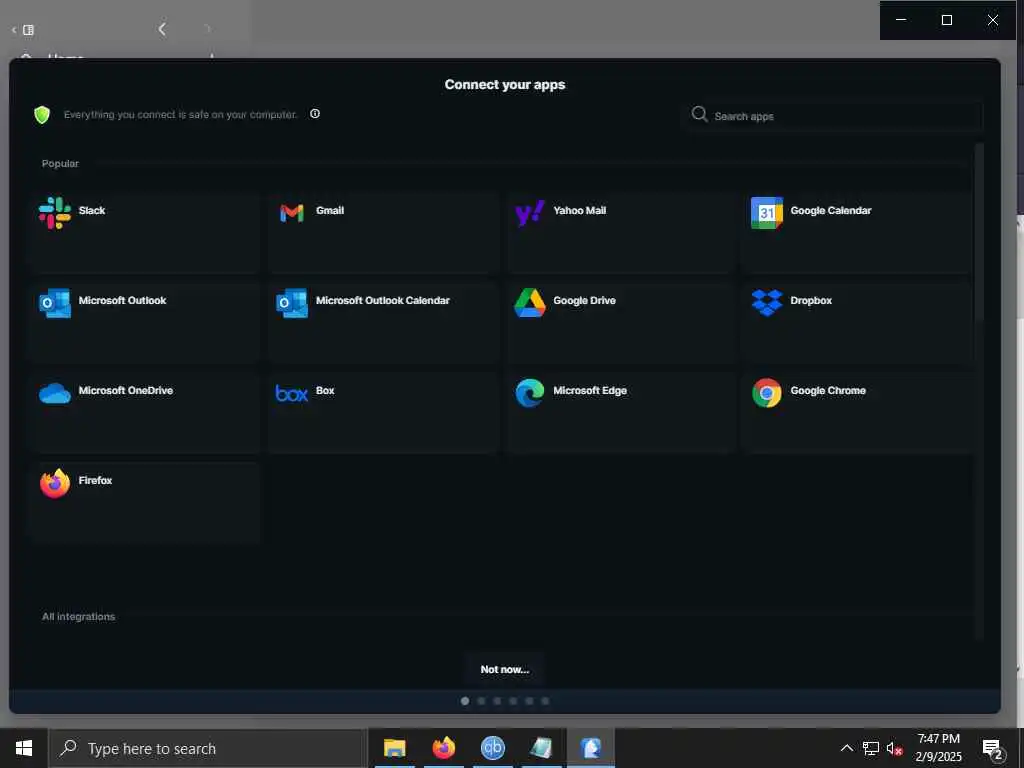Open Firefox from the Windows taskbar
The image size is (1024, 768).
coord(443,748)
